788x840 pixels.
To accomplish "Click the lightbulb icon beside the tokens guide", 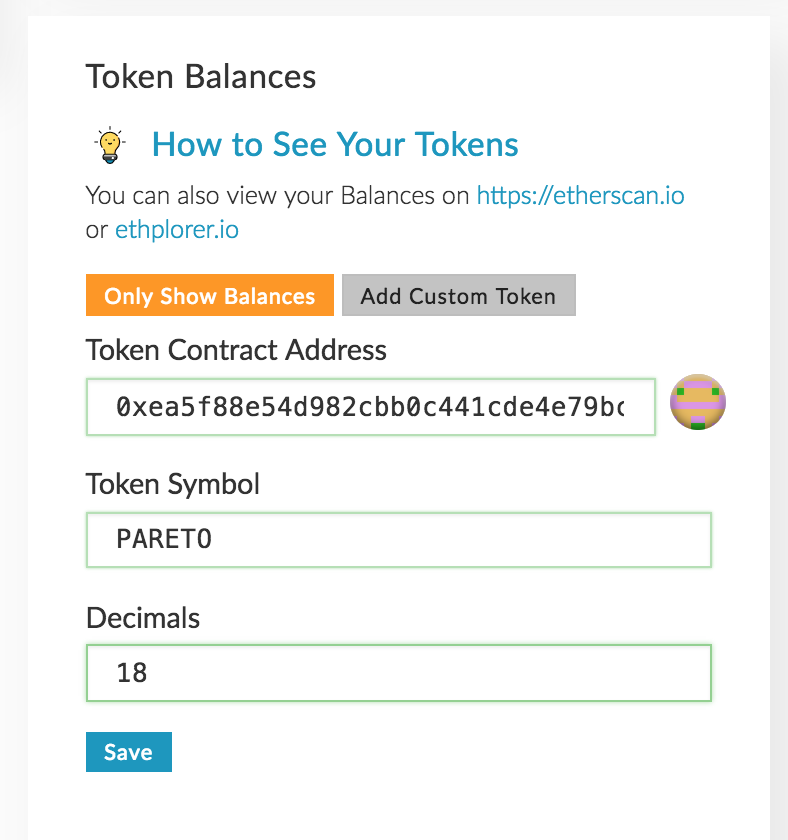I will pos(108,146).
